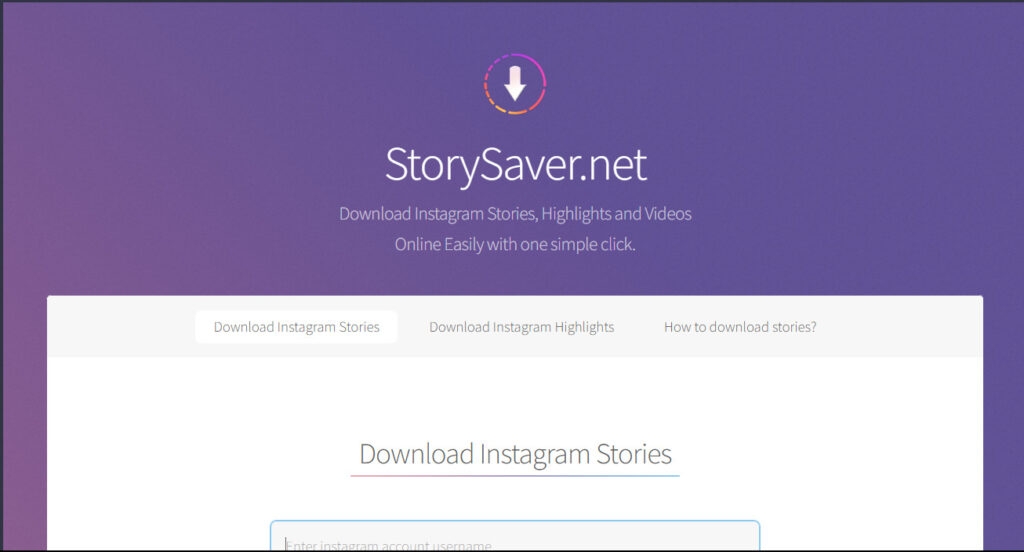Click the word Videos in the tagline
Image resolution: width=1024 pixels, height=552 pixels.
[668, 214]
